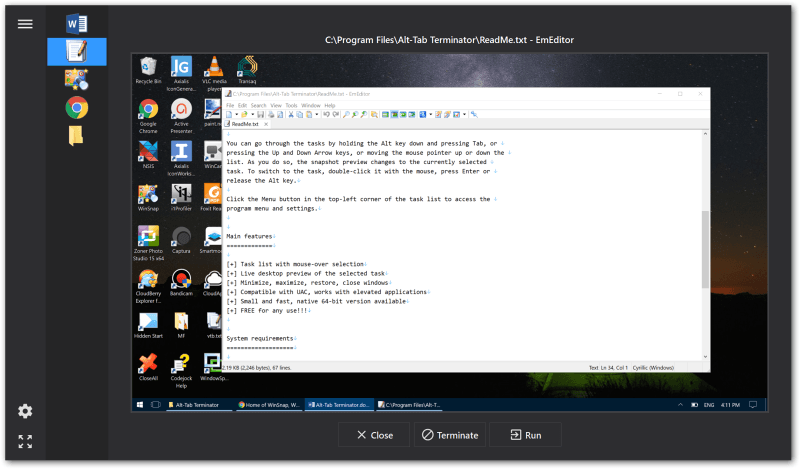The width and height of the screenshot is (800, 469).
Task: Open the Tools menu in EmEditor preview
Action: (x=291, y=106)
